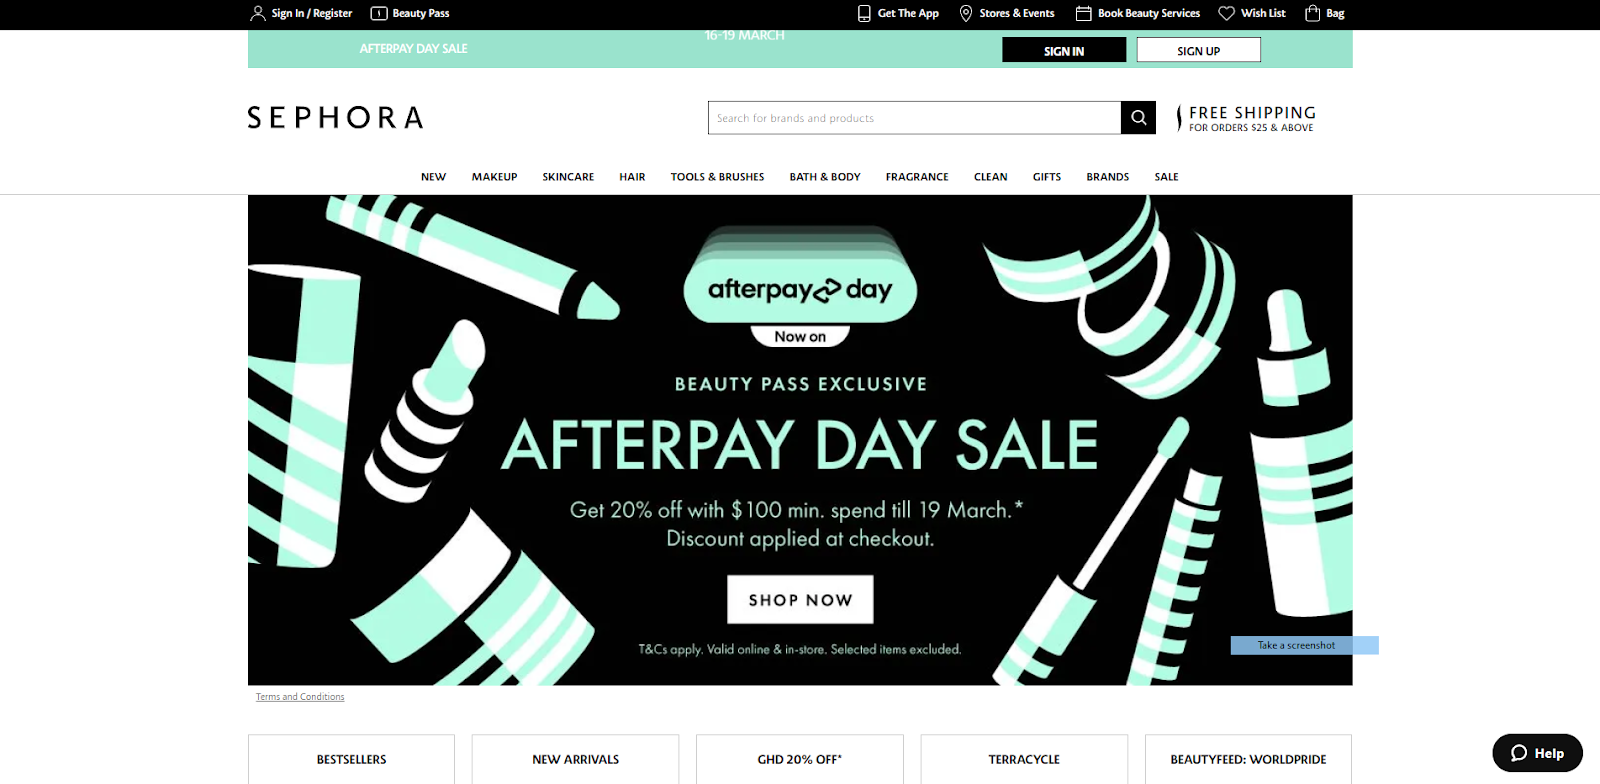The image size is (1600, 784).
Task: Open the Help chat bubble
Action: 1537,753
